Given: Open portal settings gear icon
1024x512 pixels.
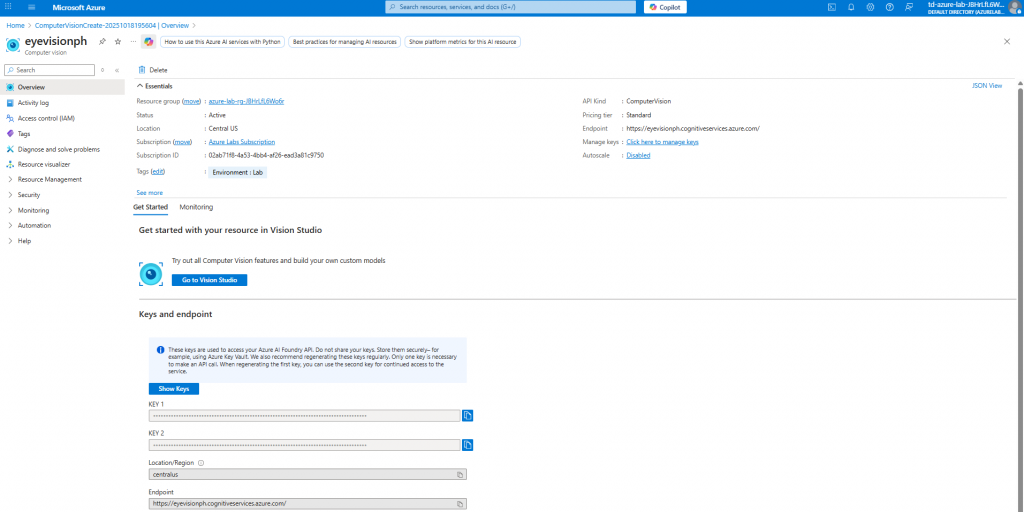Looking at the screenshot, I should [870, 7].
